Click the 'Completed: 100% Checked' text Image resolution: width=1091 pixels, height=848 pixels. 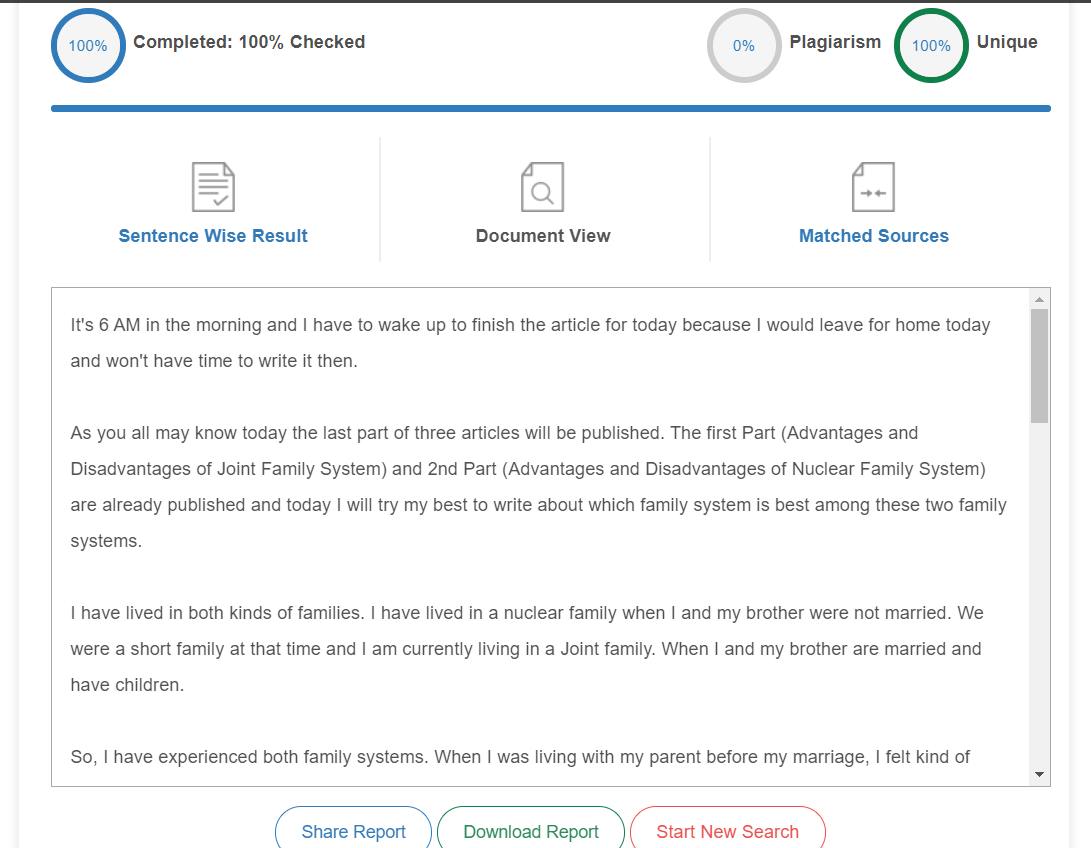point(249,42)
